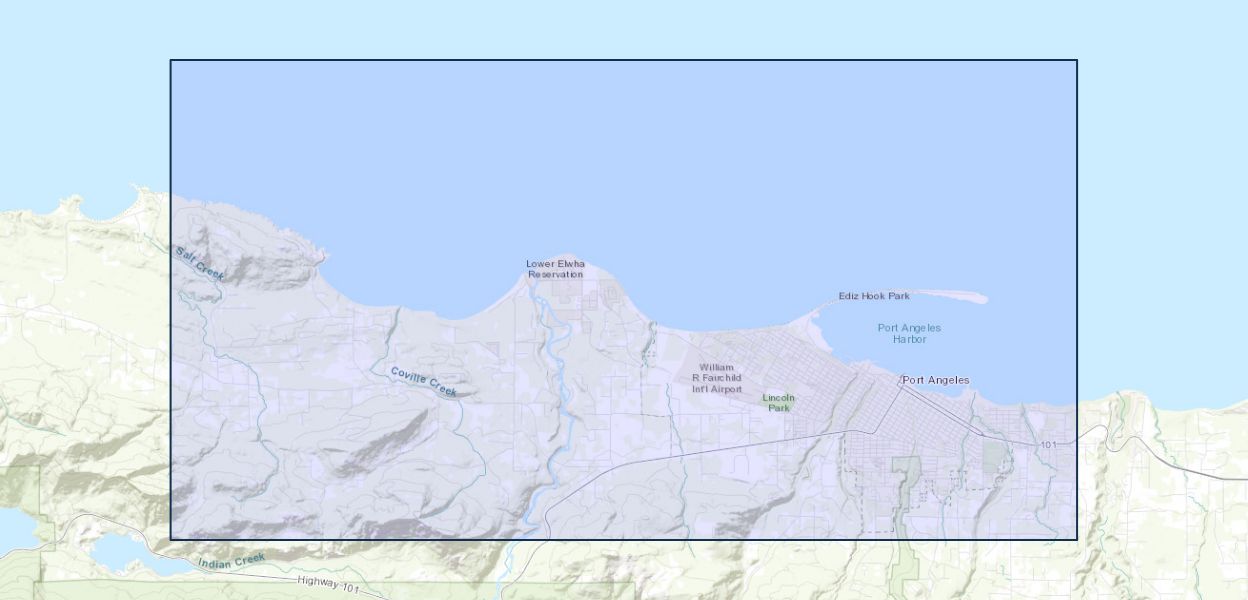Viewport: 1248px width, 600px height.
Task: Click the top-left corner of the extent rectangle
Action: coord(171,61)
